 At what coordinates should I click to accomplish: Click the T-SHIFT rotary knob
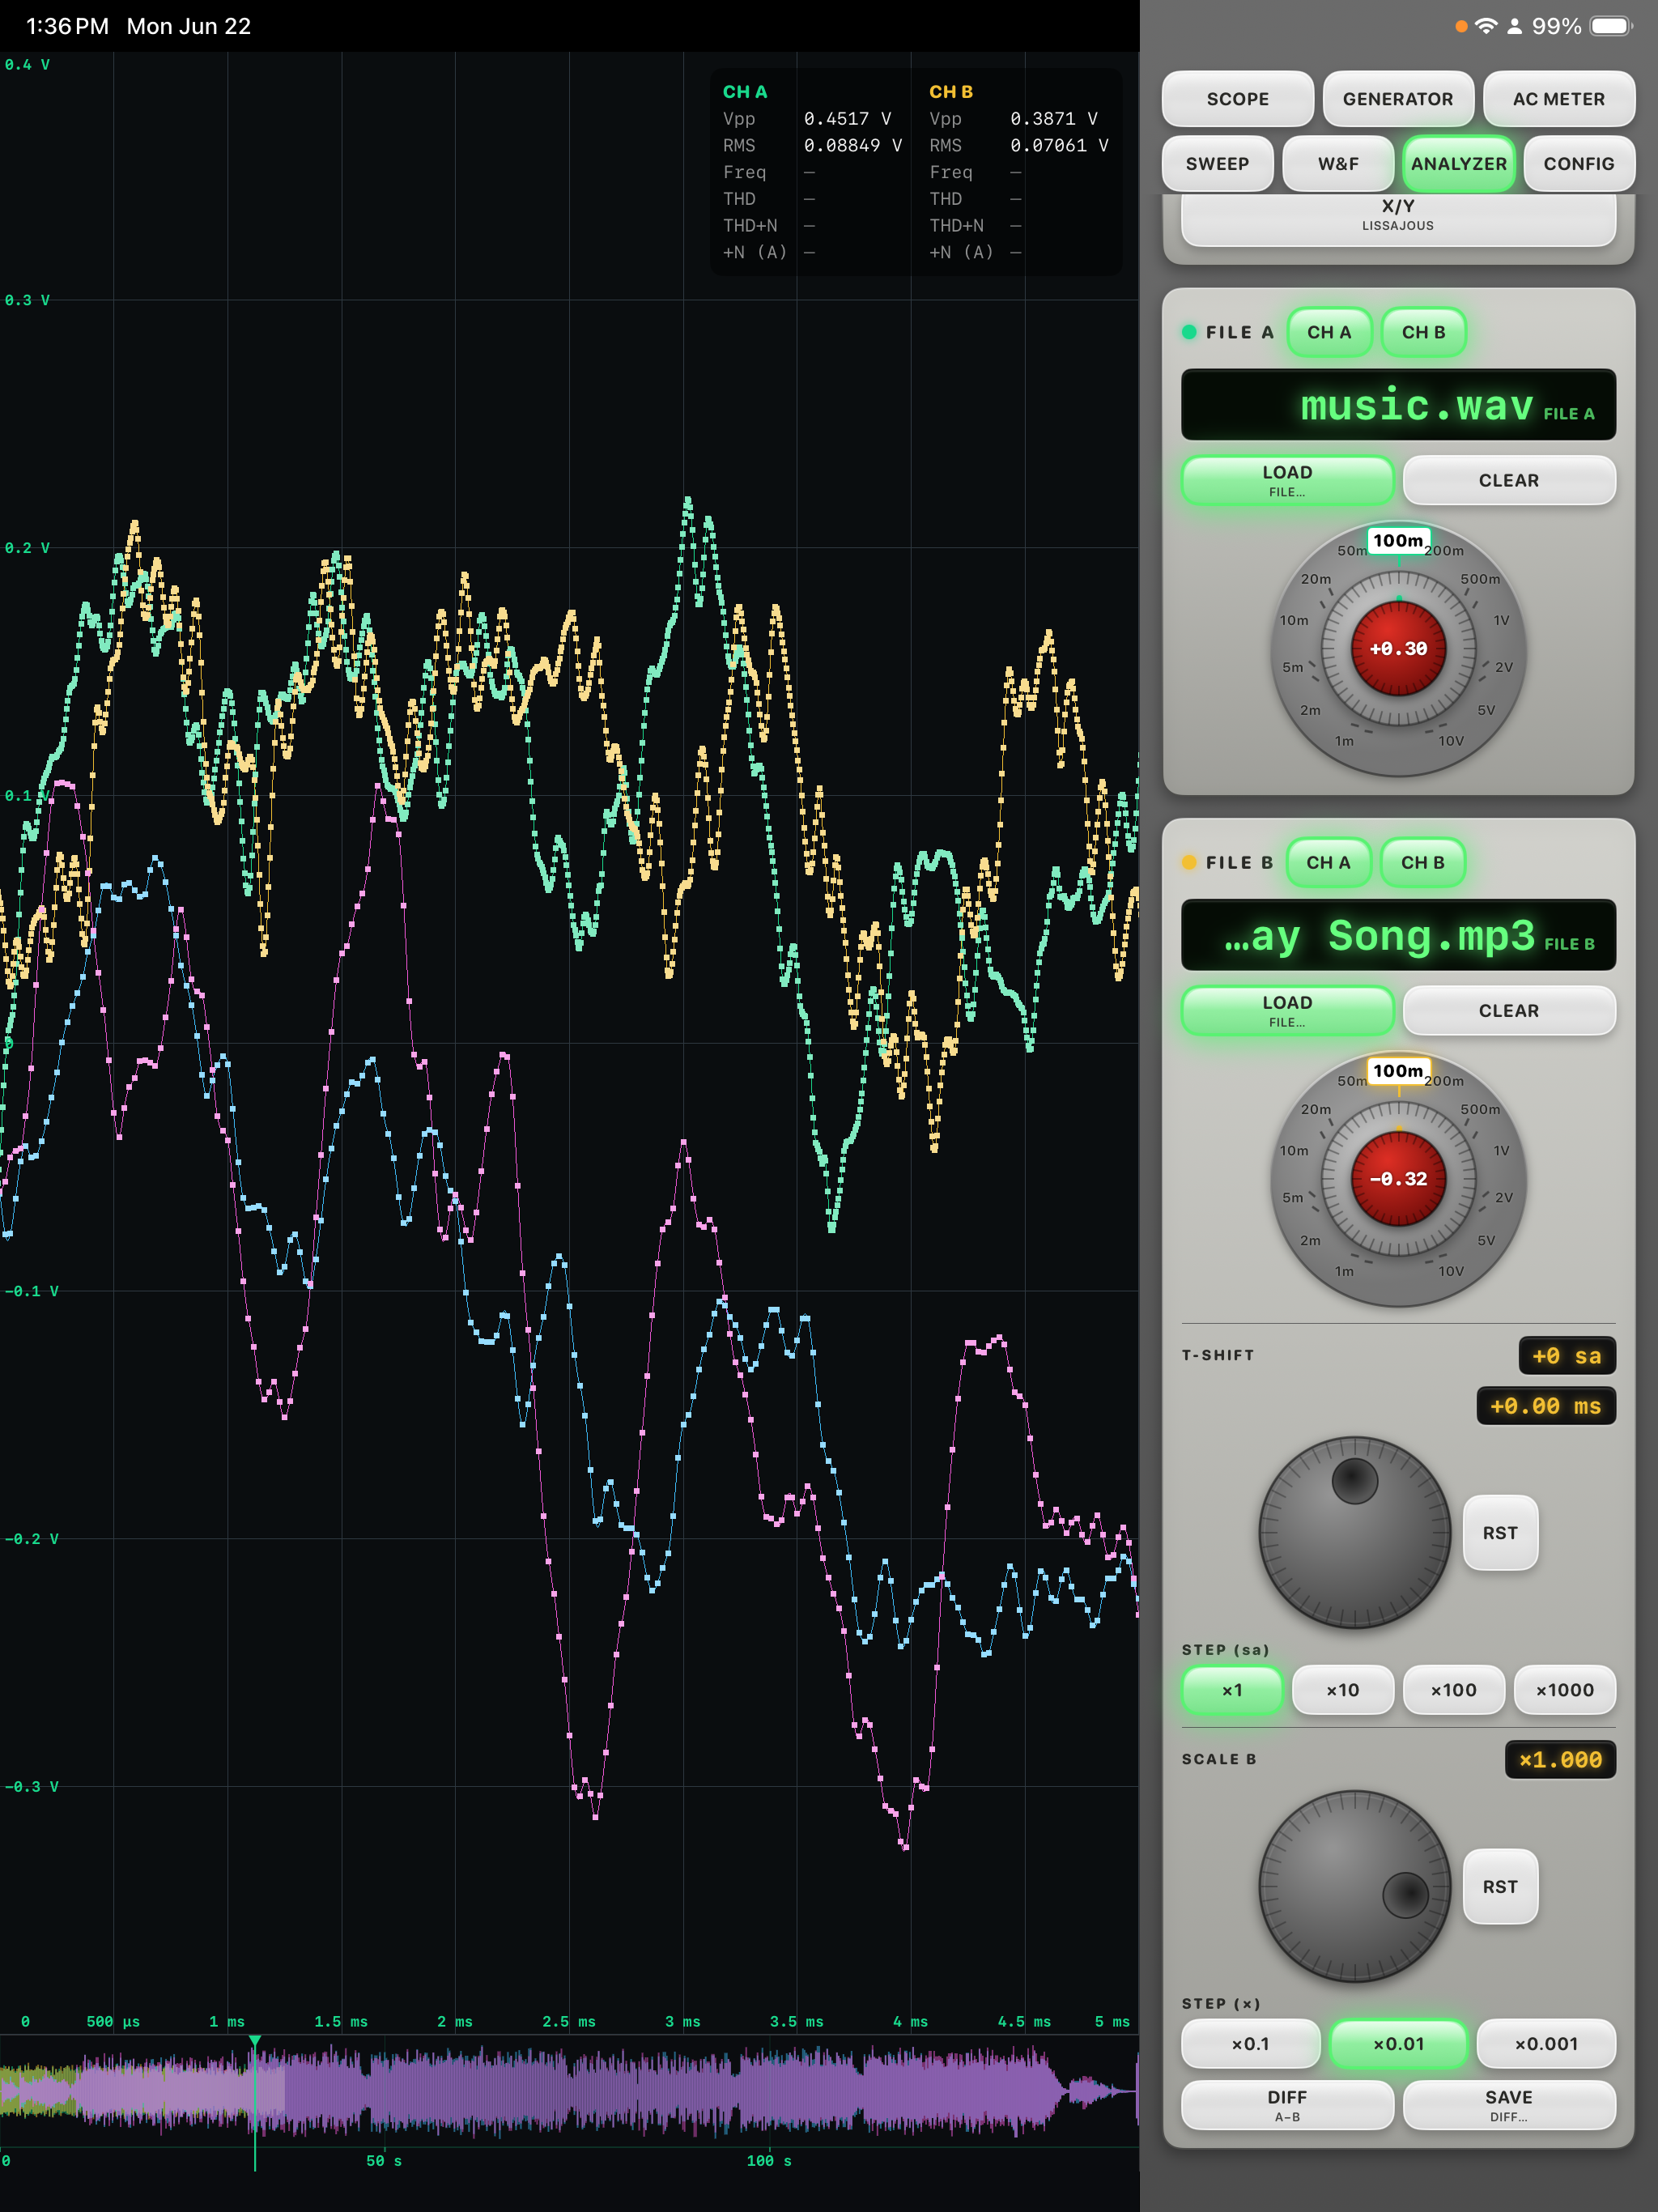tap(1354, 1532)
